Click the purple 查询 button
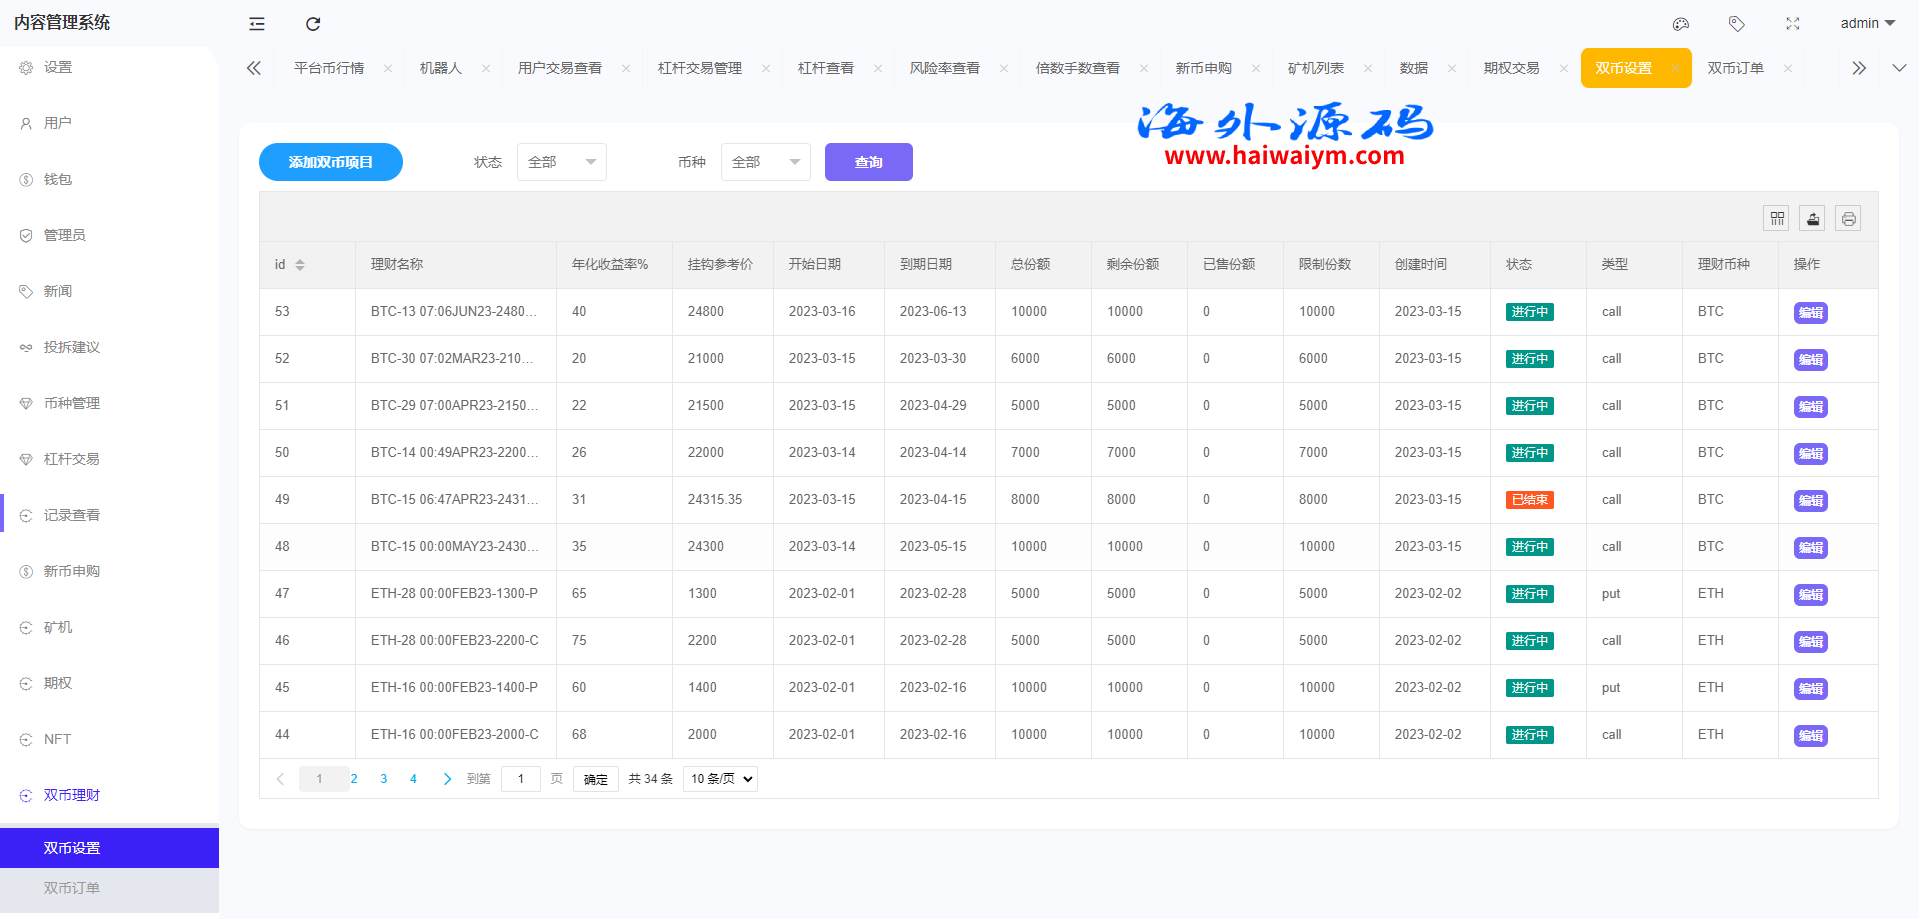The width and height of the screenshot is (1919, 919). [x=868, y=162]
